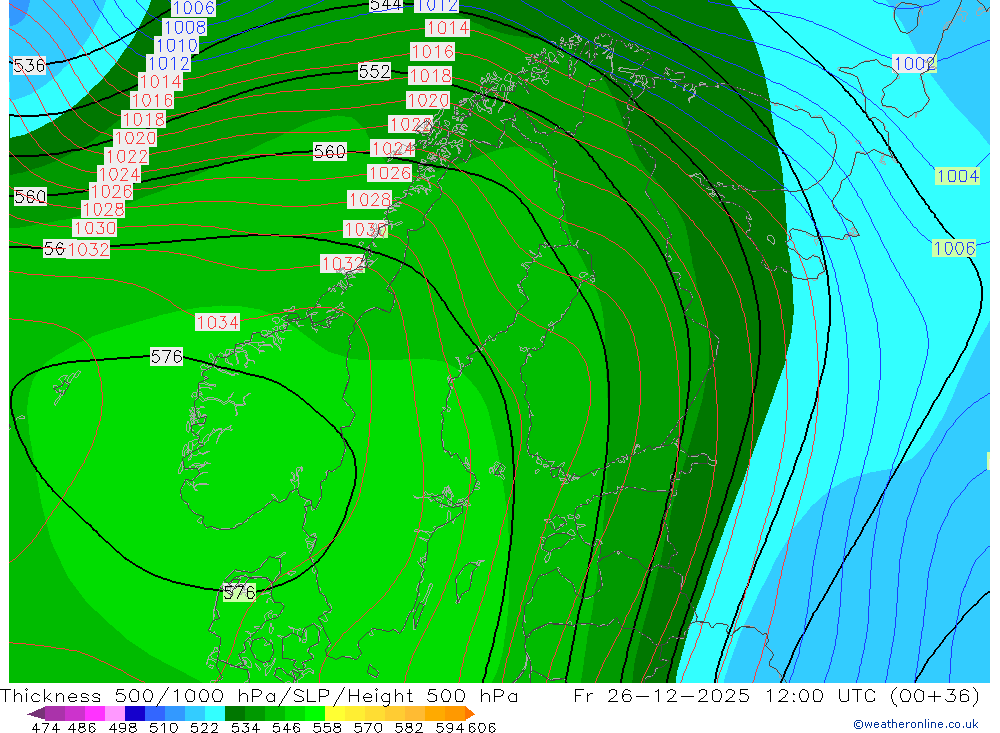Click the '570' legend value

[x=368, y=727]
